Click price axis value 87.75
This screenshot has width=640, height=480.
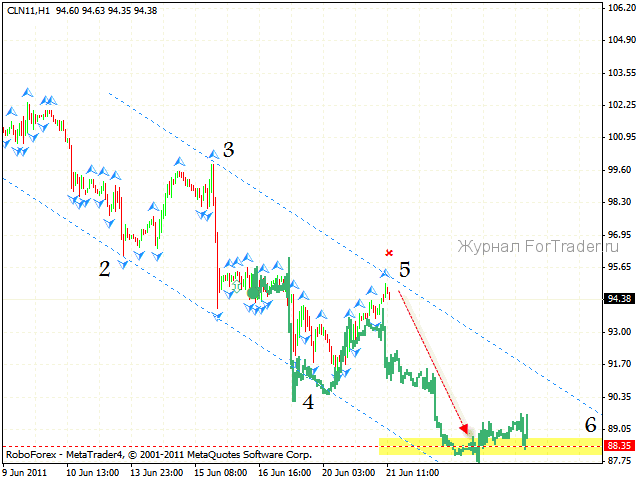pyautogui.click(x=622, y=460)
